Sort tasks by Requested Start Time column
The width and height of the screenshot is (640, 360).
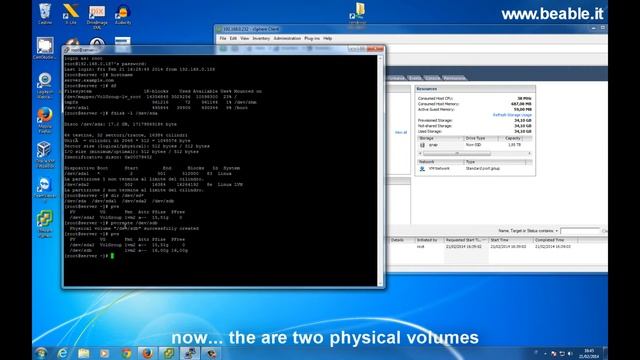(465, 240)
